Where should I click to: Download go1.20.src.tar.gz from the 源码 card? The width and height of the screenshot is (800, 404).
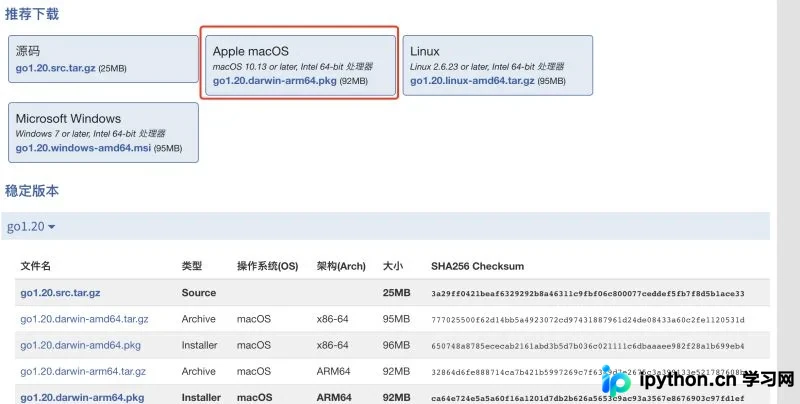point(56,68)
